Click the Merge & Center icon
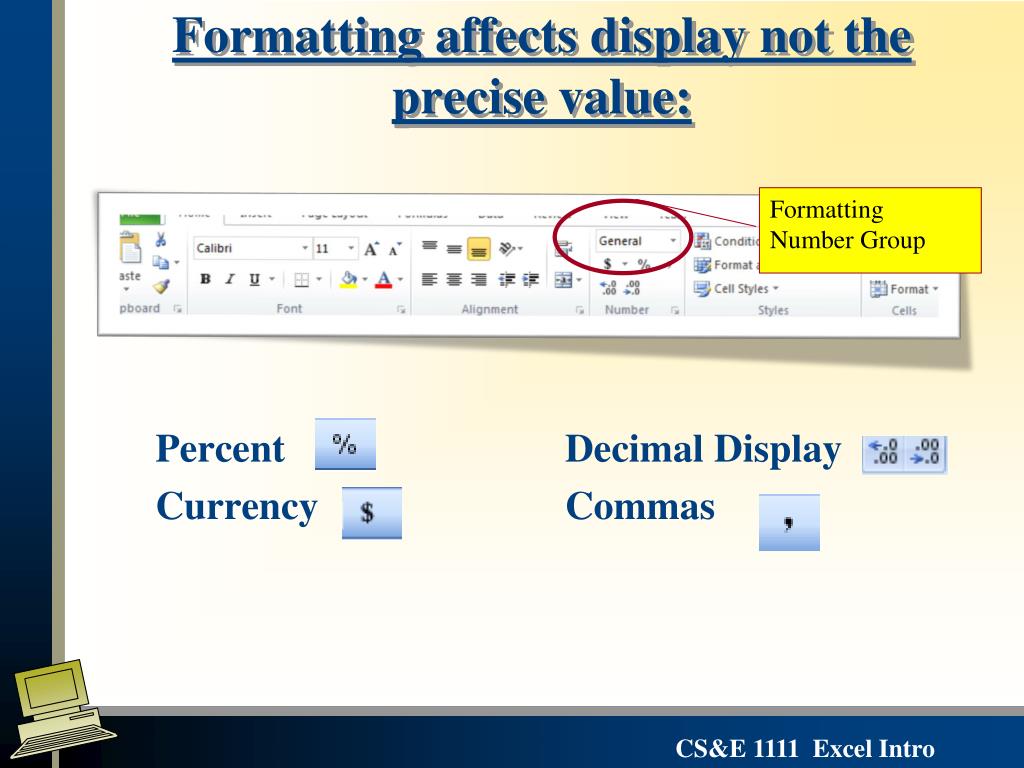 click(x=563, y=281)
